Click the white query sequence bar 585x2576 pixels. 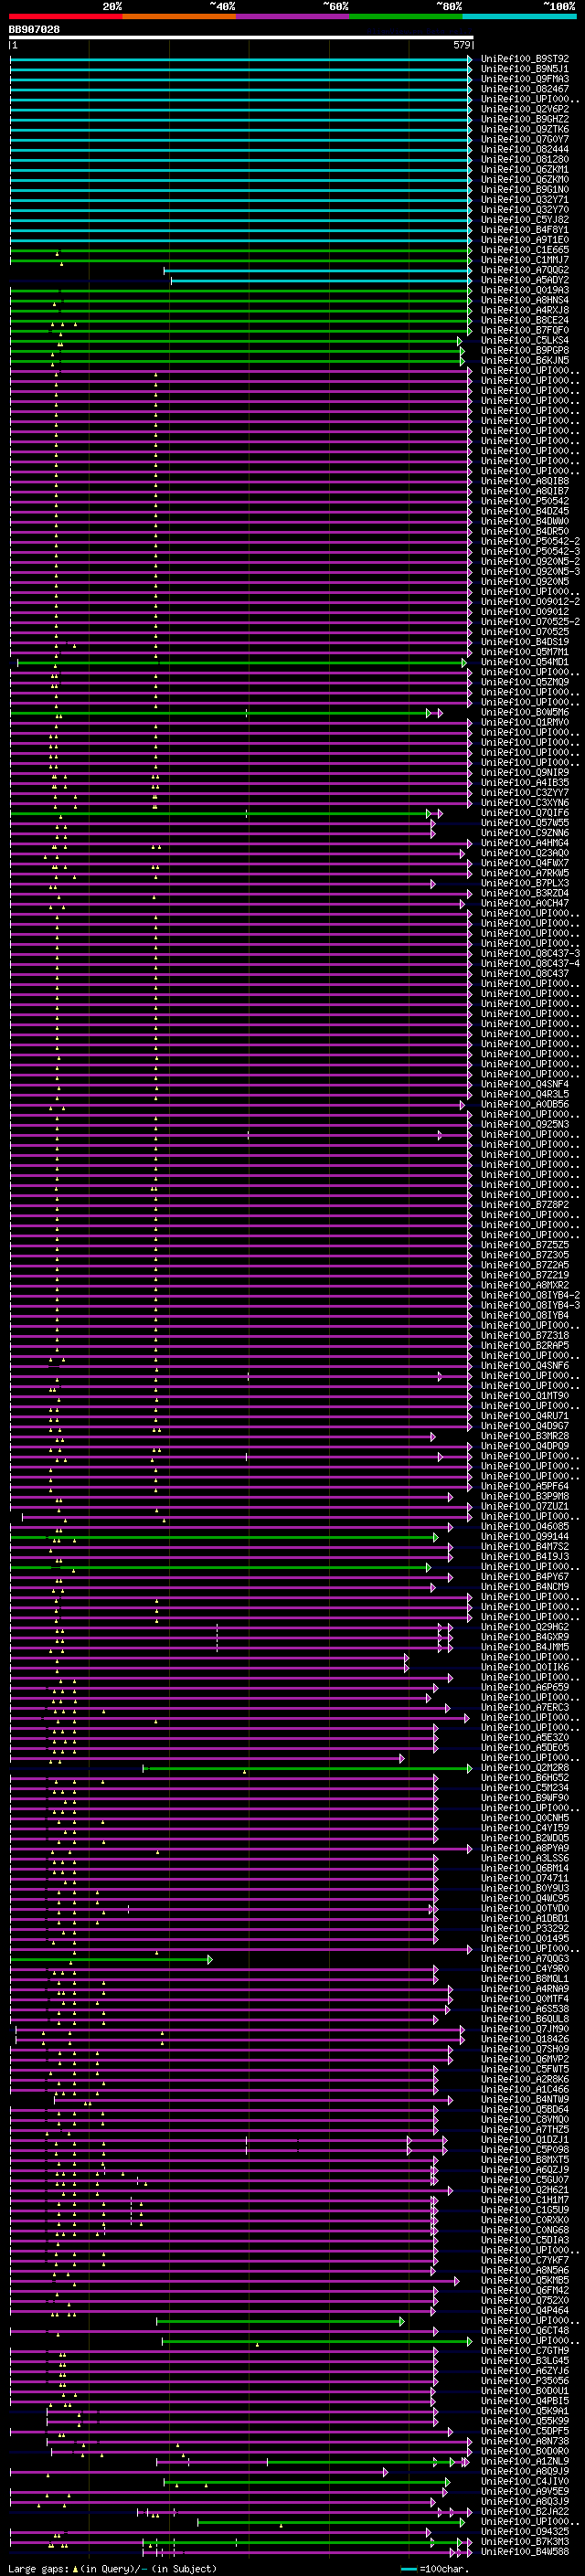pos(241,38)
